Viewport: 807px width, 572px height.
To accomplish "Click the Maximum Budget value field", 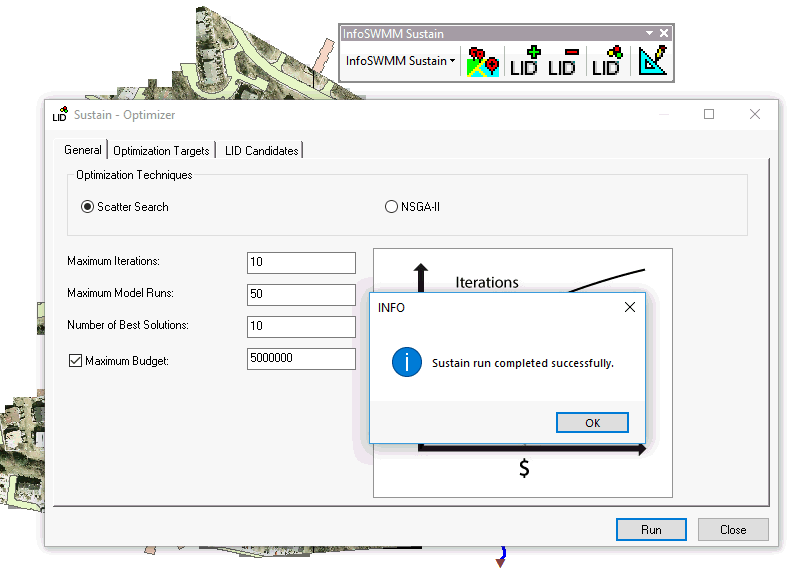I will click(x=301, y=358).
